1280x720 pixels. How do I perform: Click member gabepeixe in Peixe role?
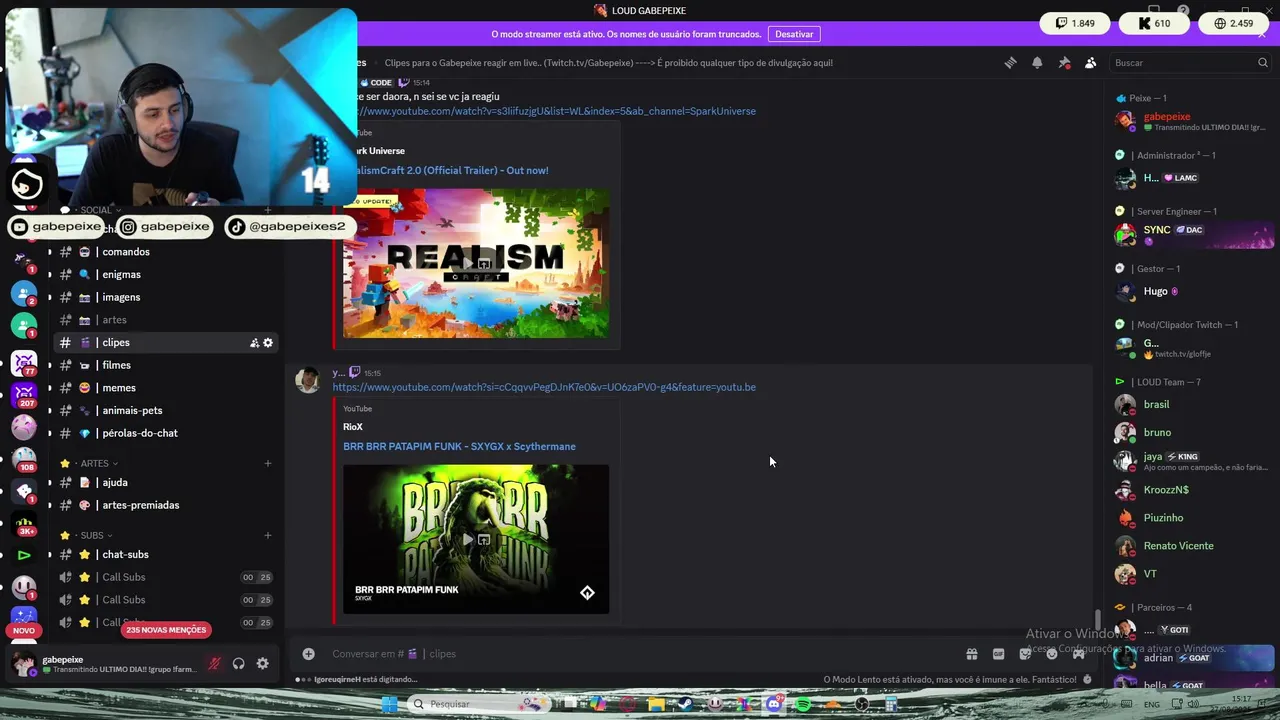(x=1194, y=121)
